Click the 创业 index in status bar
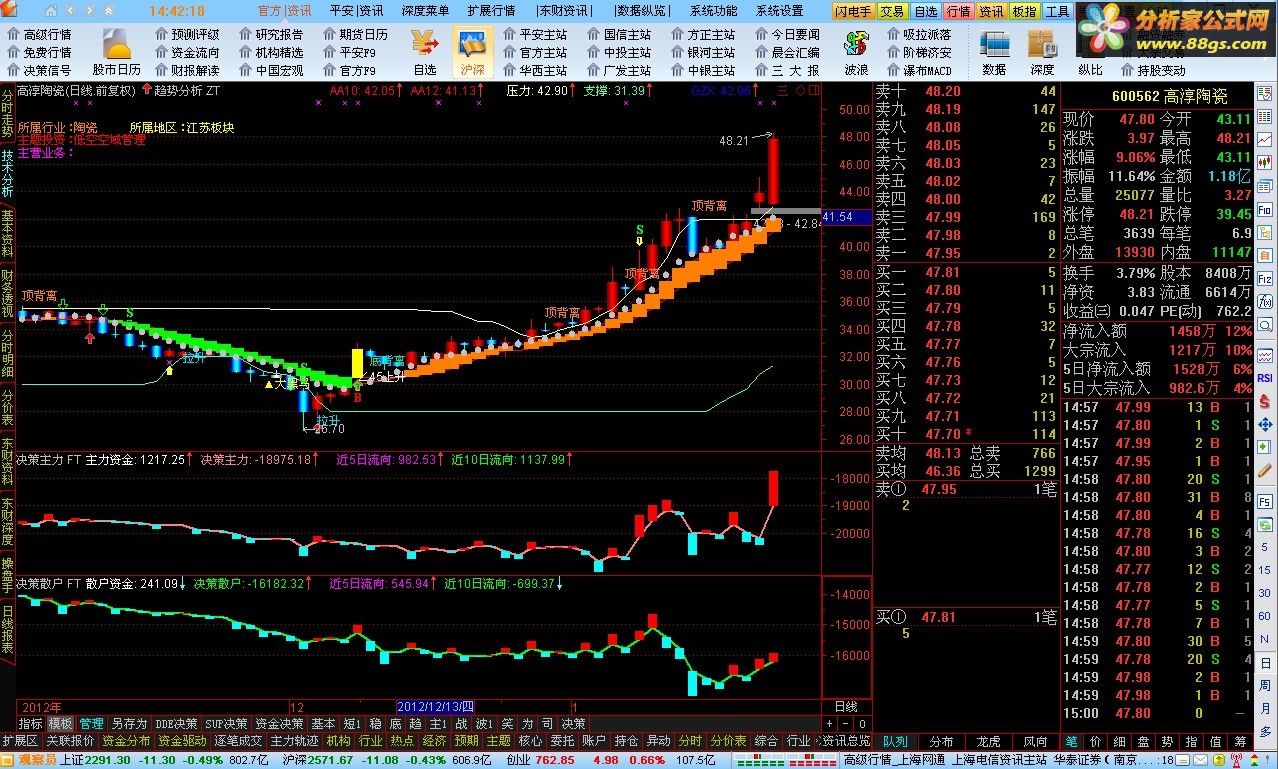The height and width of the screenshot is (769, 1278). (517, 760)
